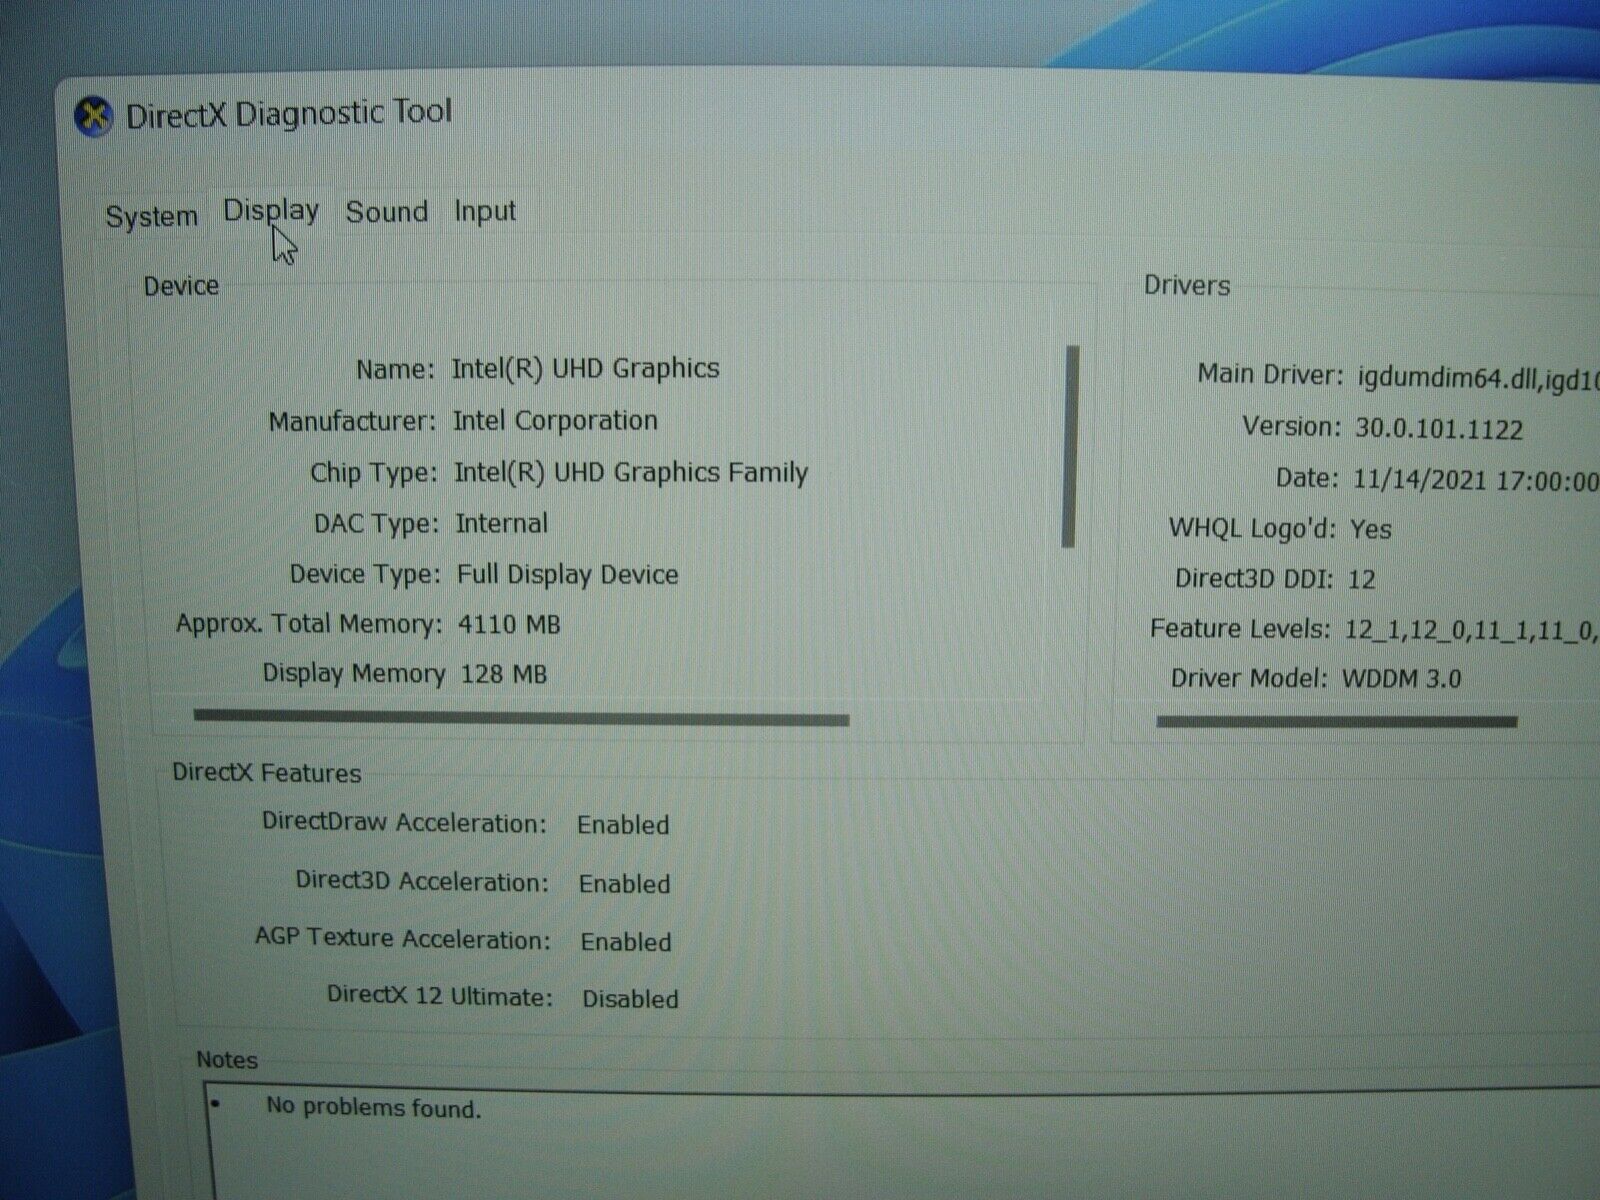
Task: Open the Sound tab
Action: point(386,212)
